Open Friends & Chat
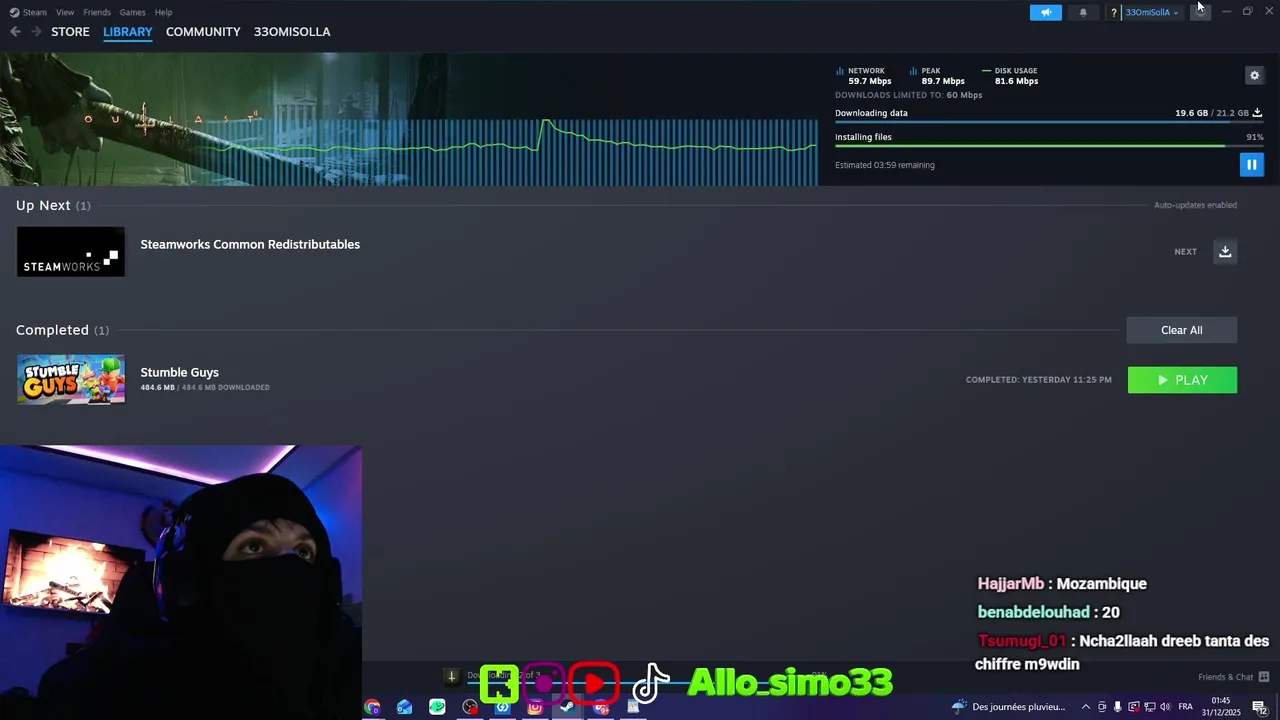This screenshot has height=720, width=1280. 1226,677
